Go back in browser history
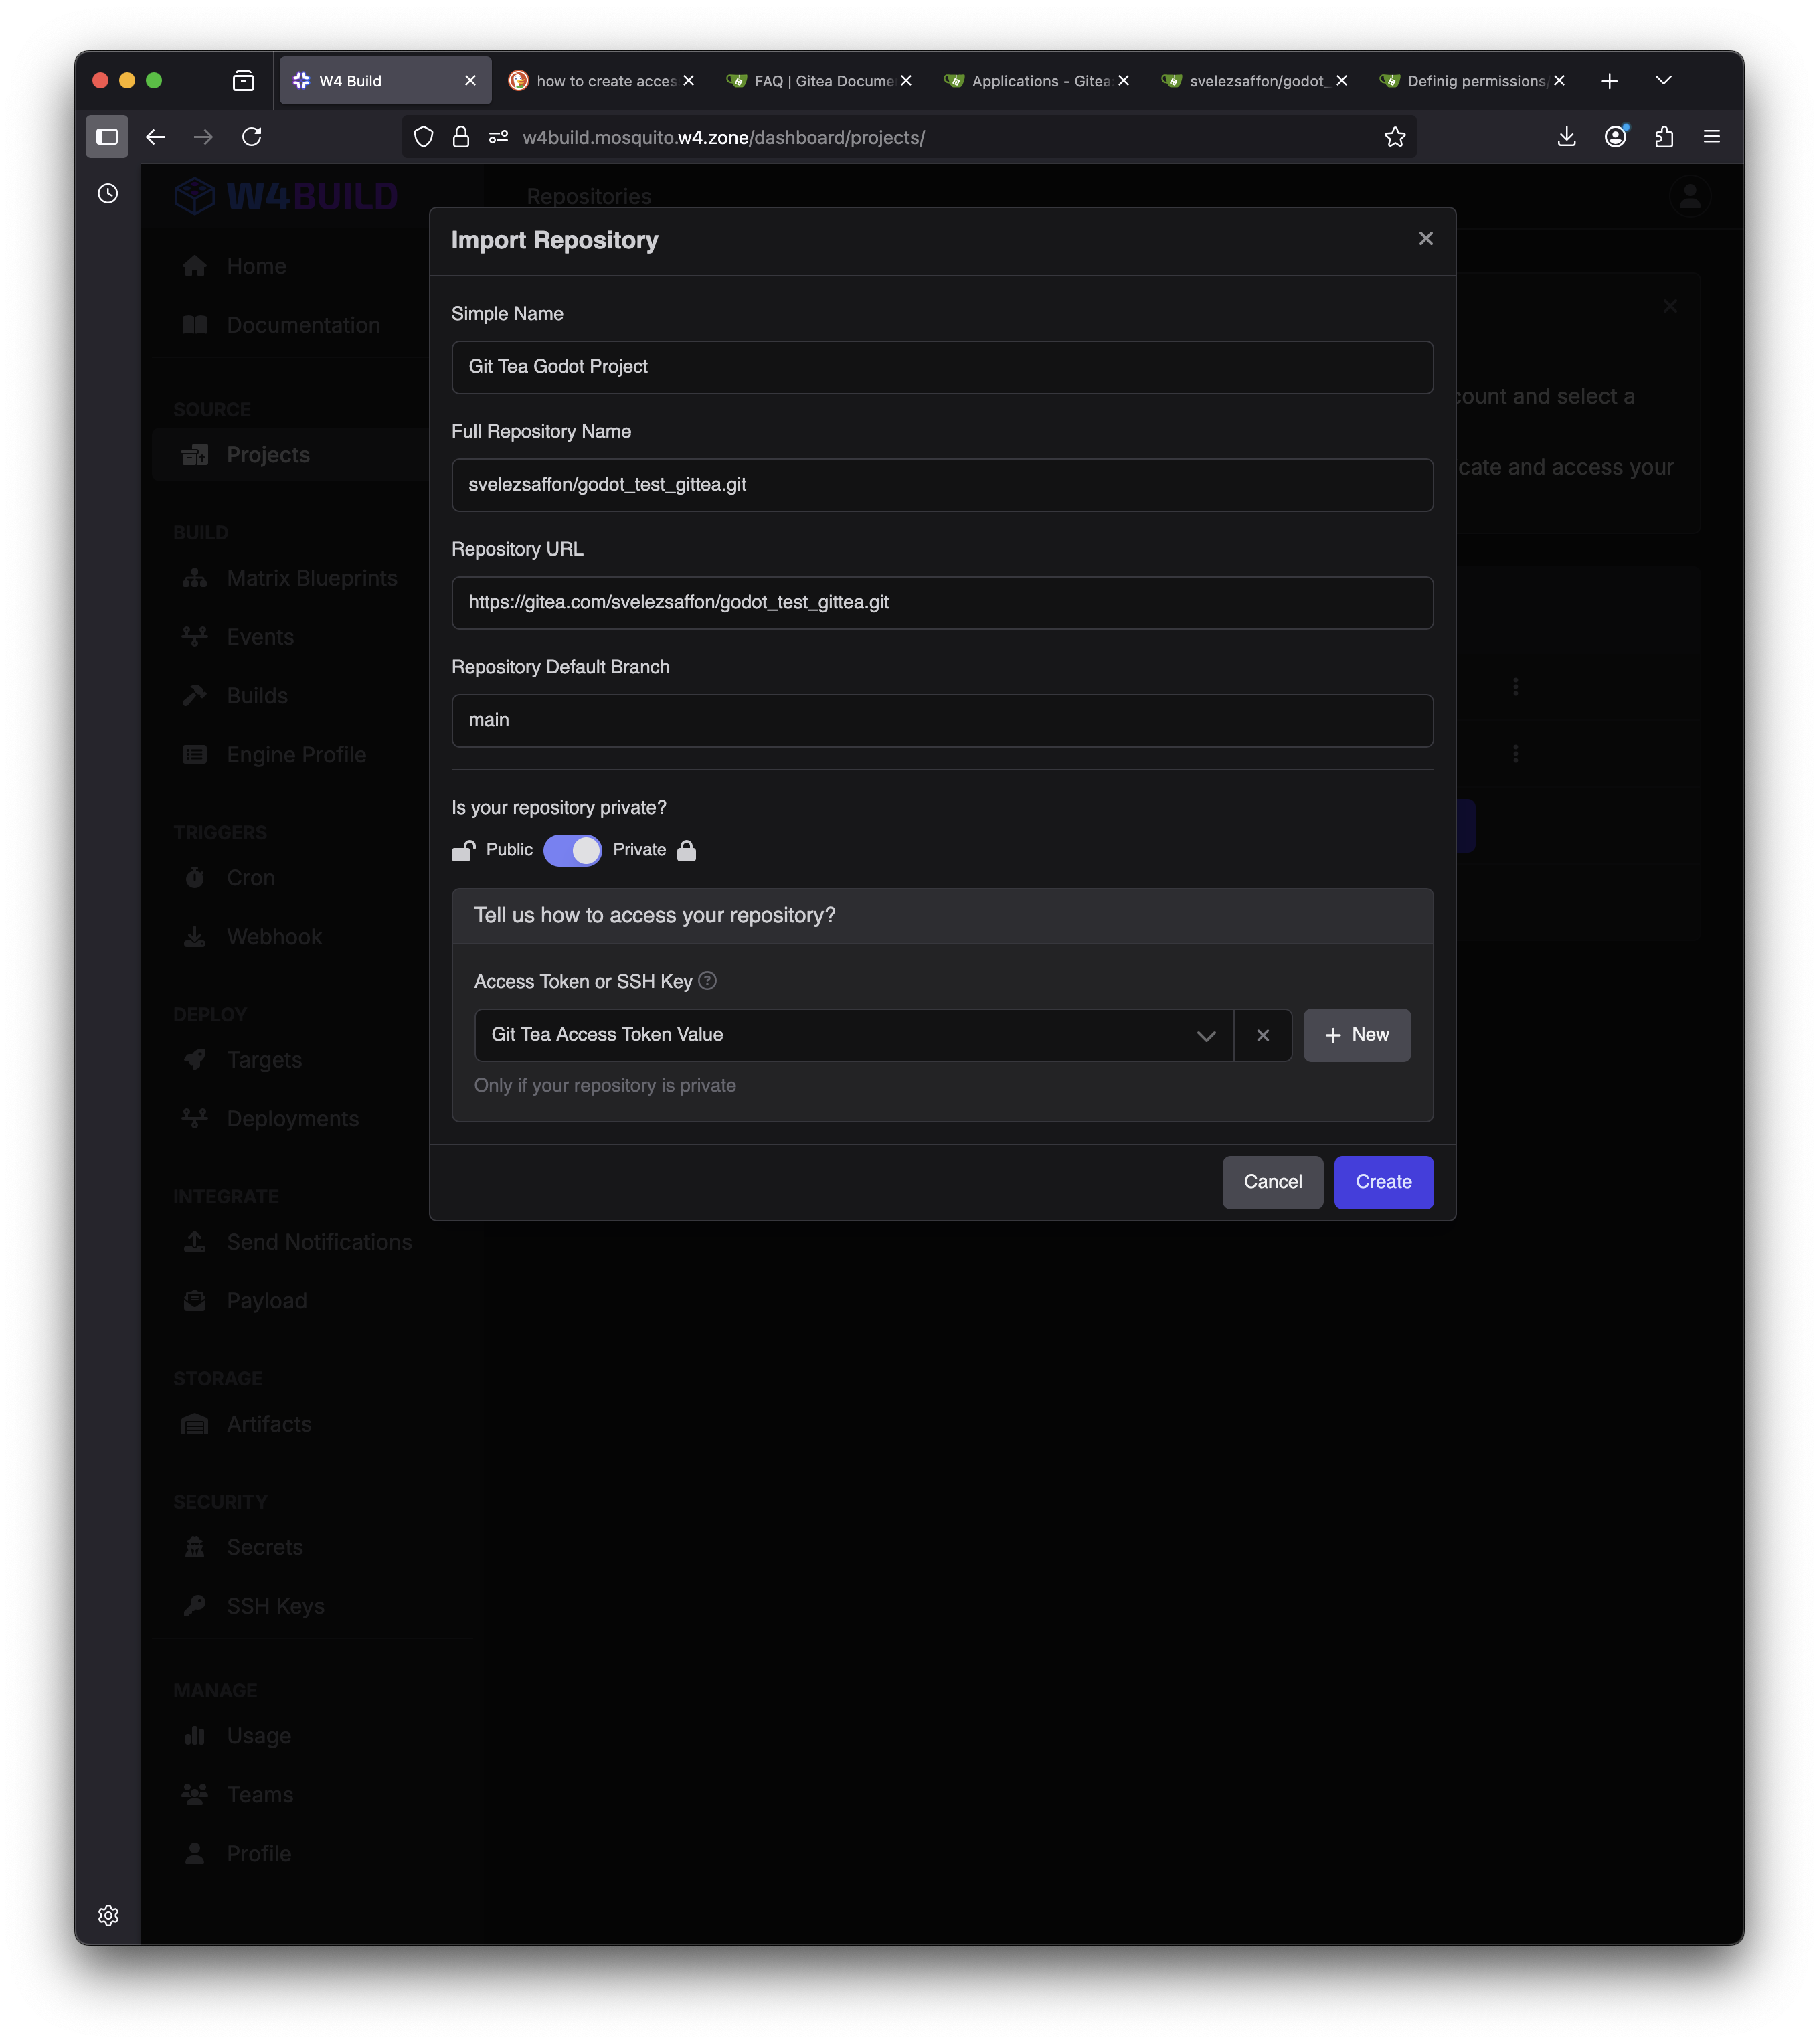 155,137
